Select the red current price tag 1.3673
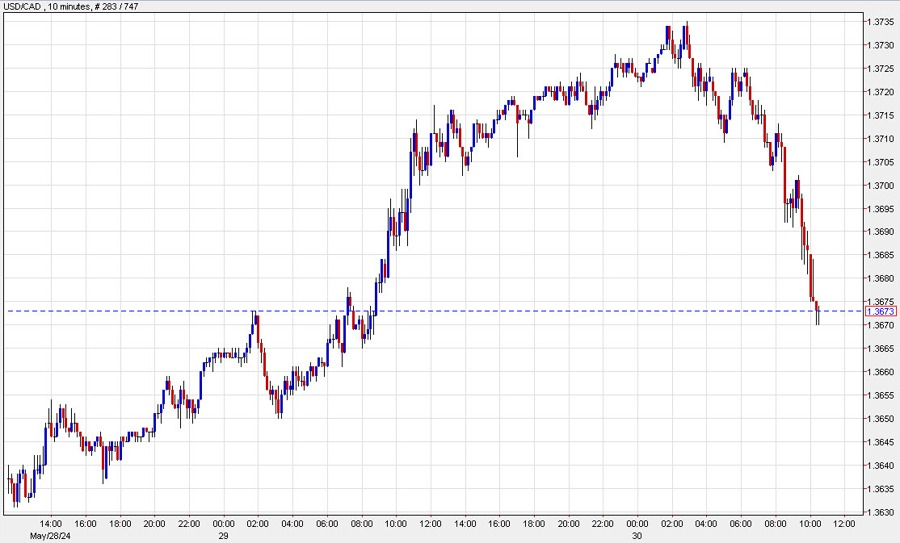Image resolution: width=900 pixels, height=543 pixels. (880, 312)
